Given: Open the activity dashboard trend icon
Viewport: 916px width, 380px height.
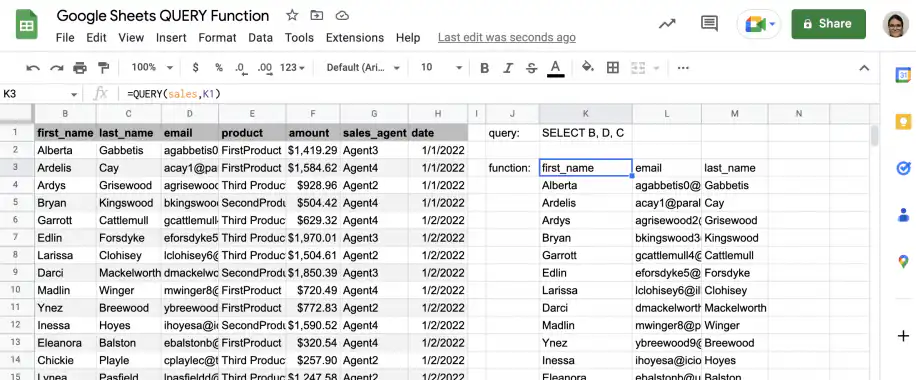Looking at the screenshot, I should pos(667,24).
